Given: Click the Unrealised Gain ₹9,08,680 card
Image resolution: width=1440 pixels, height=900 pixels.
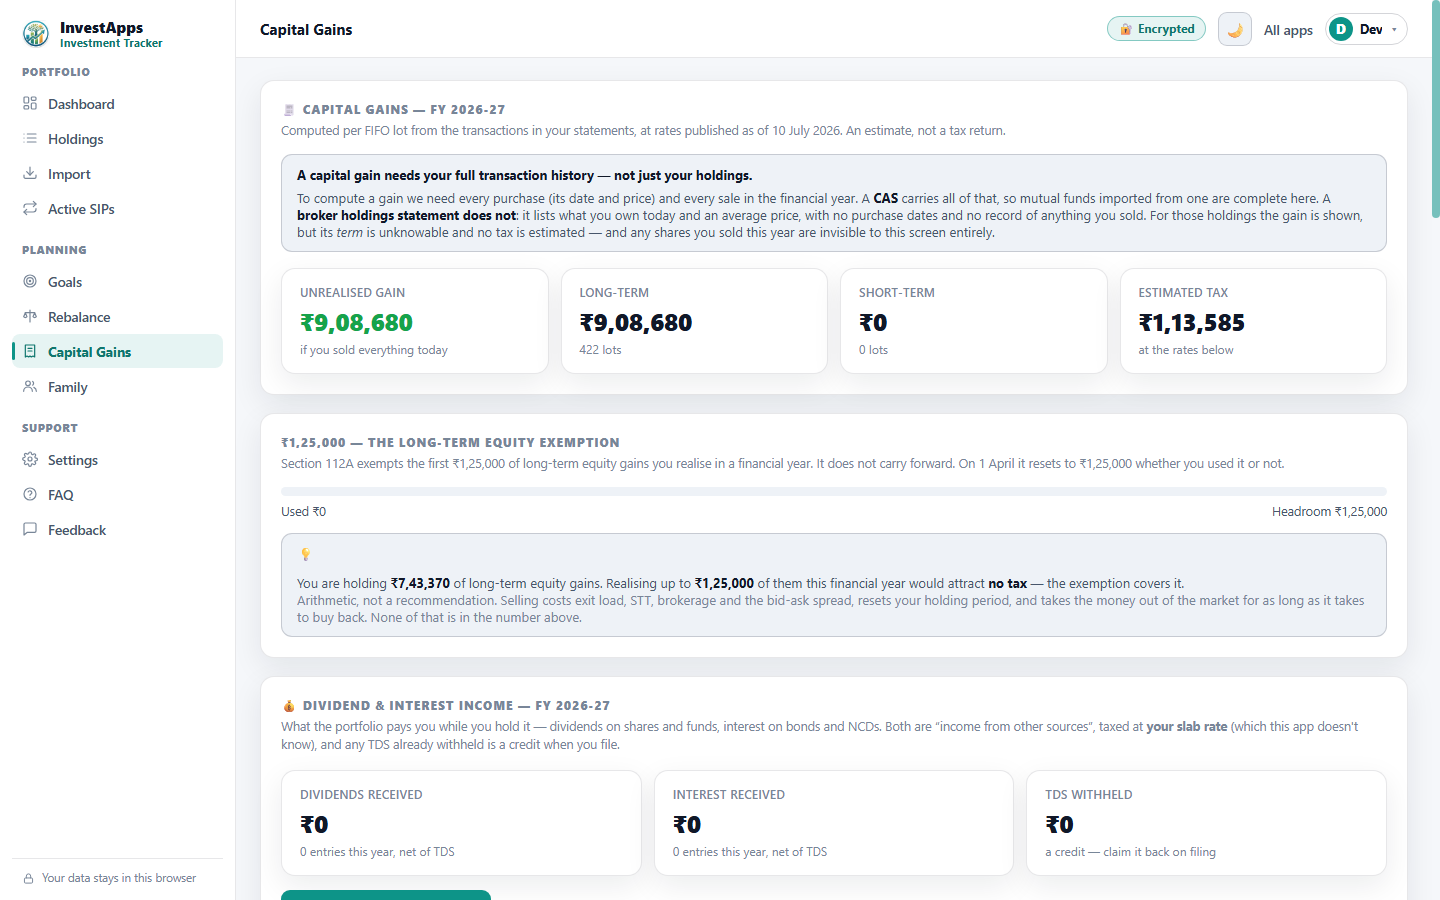Looking at the screenshot, I should point(415,321).
